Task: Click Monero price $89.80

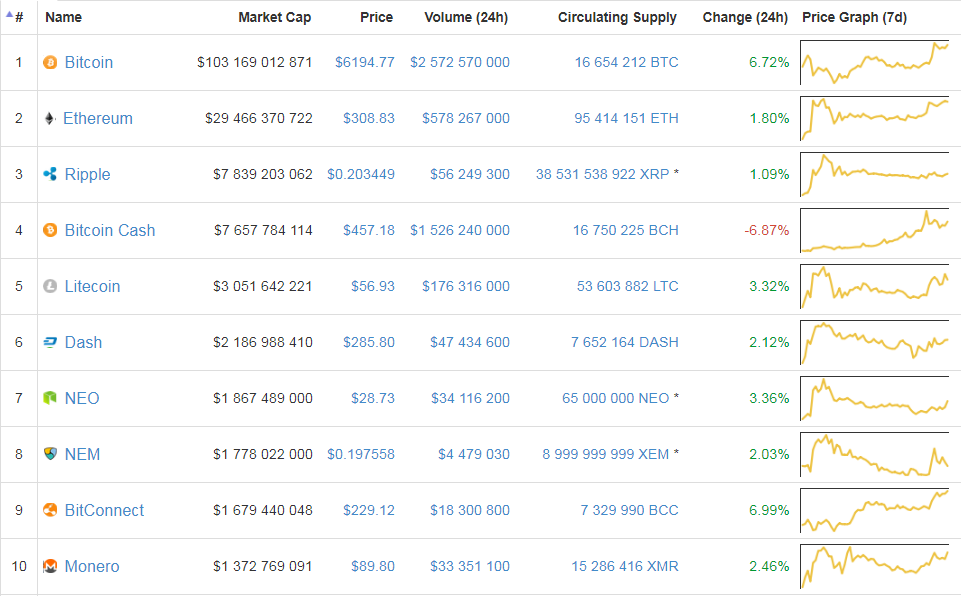Action: click(x=373, y=567)
